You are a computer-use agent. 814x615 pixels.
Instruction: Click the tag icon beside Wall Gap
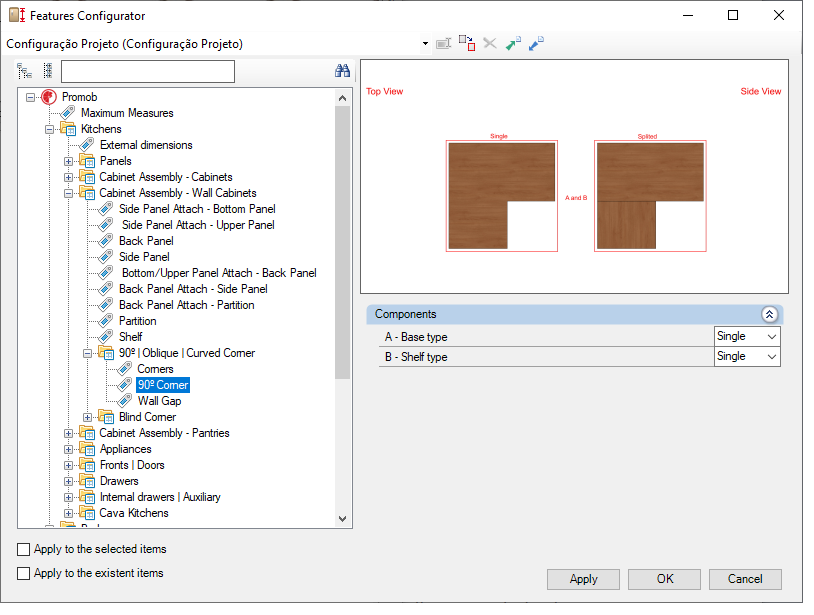tap(125, 401)
